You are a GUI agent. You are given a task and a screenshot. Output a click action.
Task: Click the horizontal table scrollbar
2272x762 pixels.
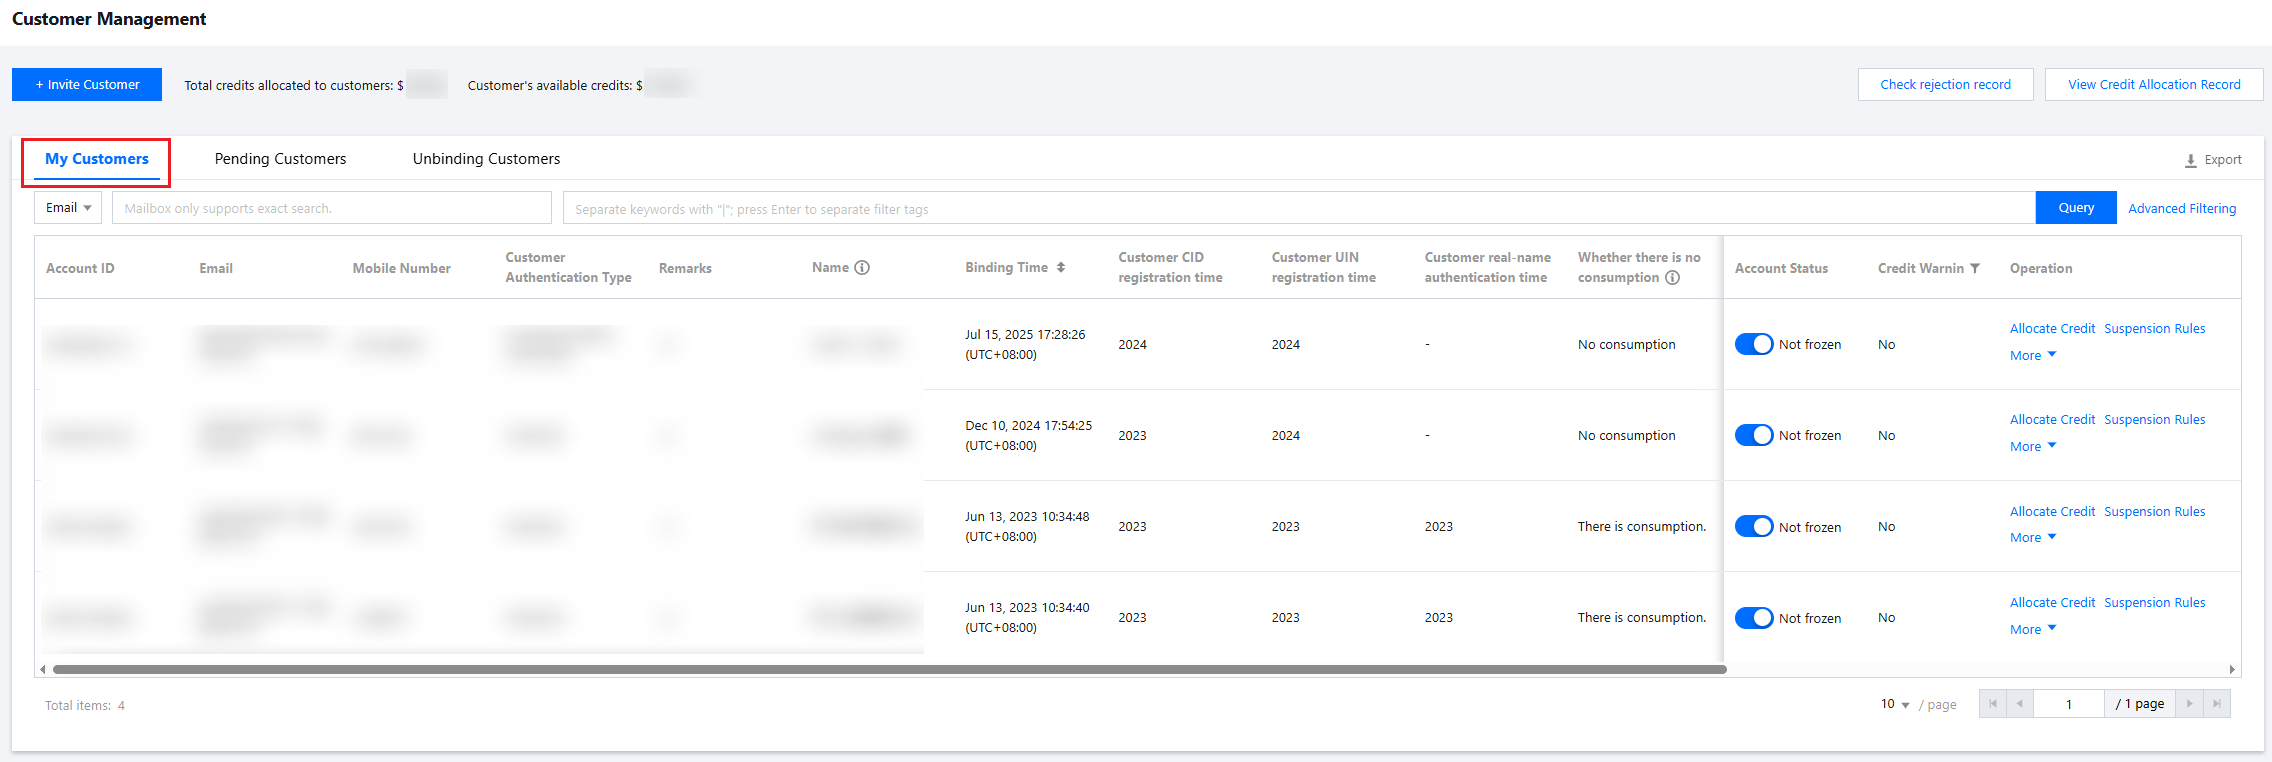[889, 669]
